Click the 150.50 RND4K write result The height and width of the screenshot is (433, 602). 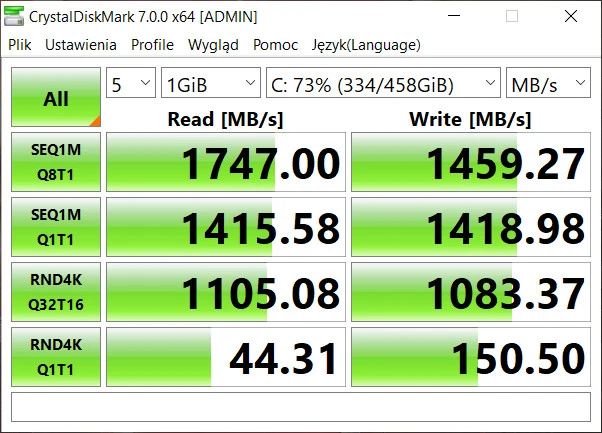pyautogui.click(x=471, y=357)
